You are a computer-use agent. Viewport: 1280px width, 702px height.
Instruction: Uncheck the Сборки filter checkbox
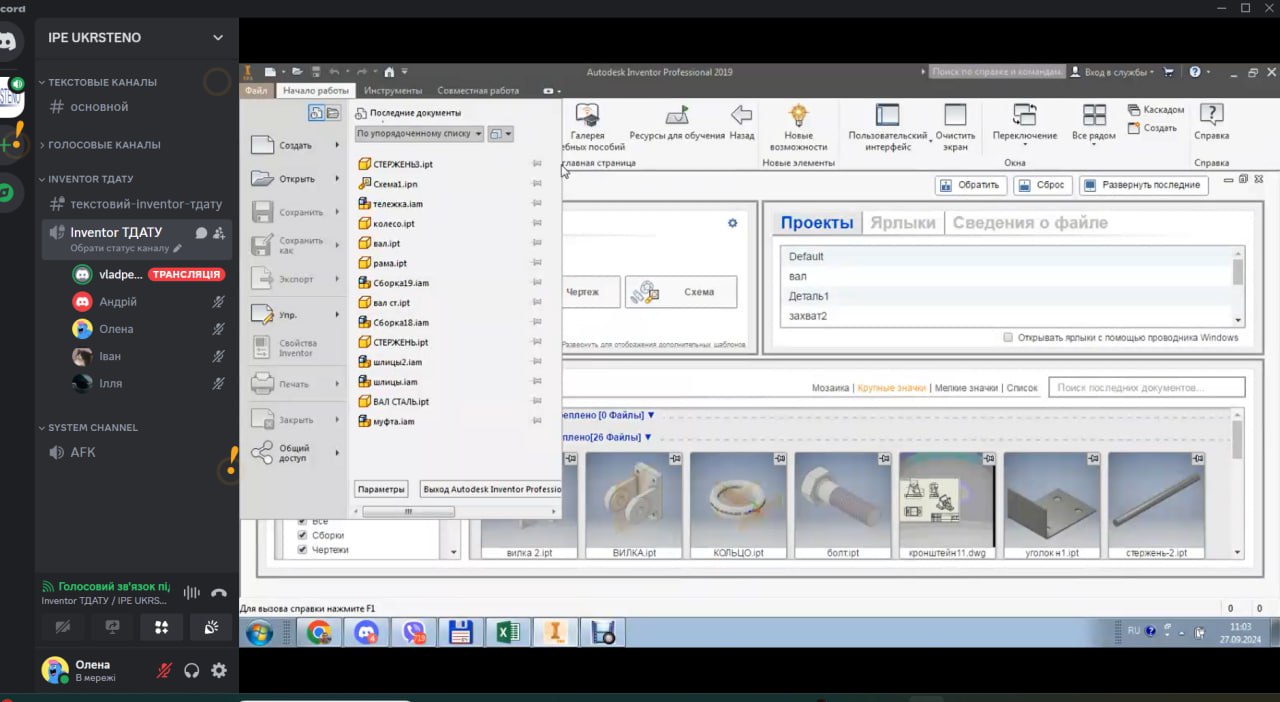pyautogui.click(x=303, y=535)
